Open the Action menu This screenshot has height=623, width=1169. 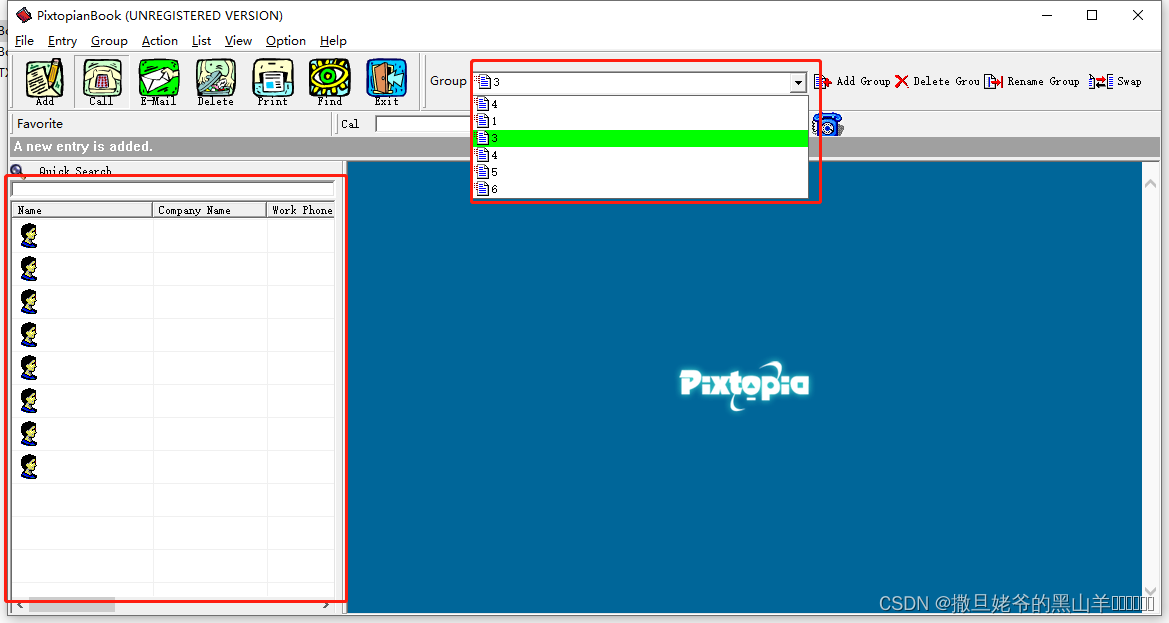coord(160,41)
